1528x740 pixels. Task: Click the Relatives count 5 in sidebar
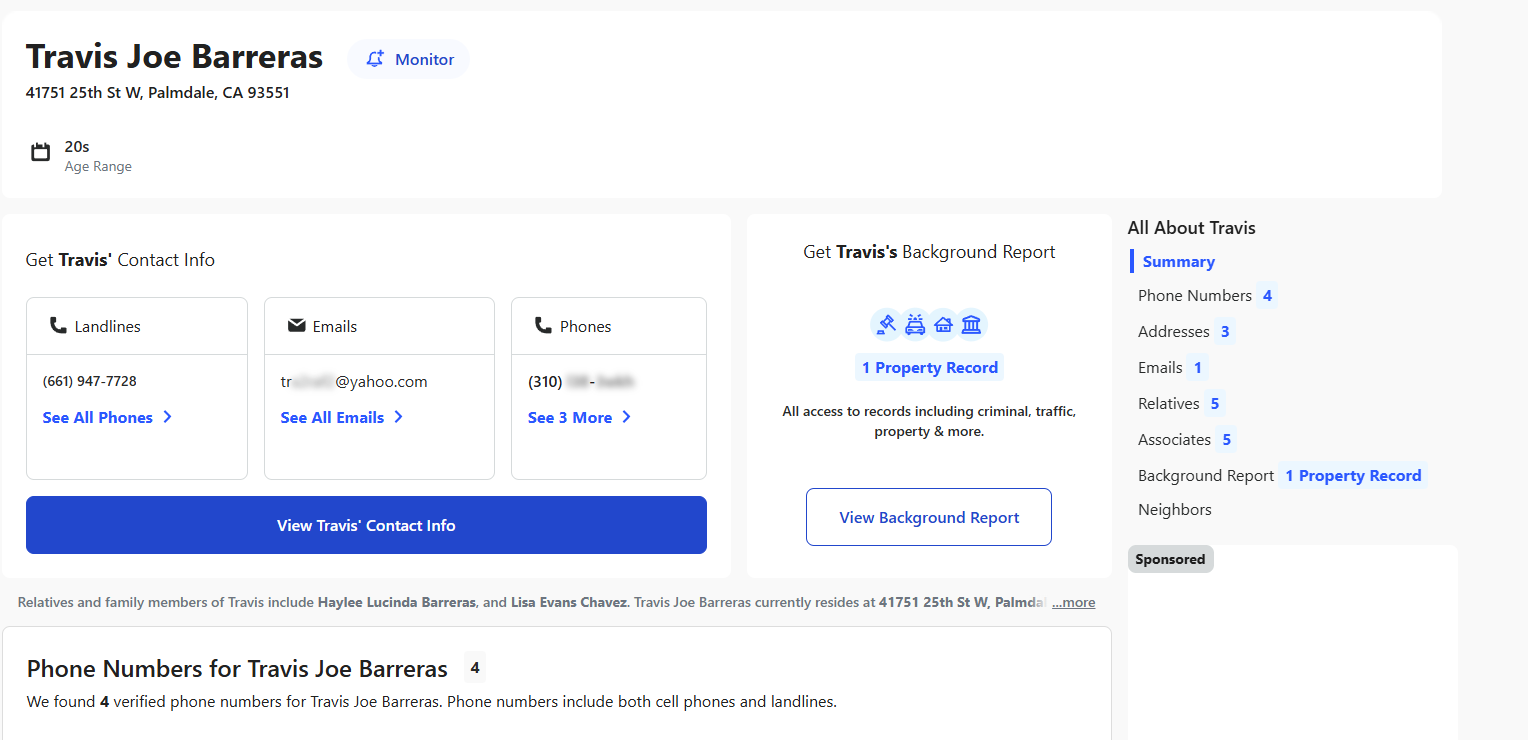(x=1215, y=404)
